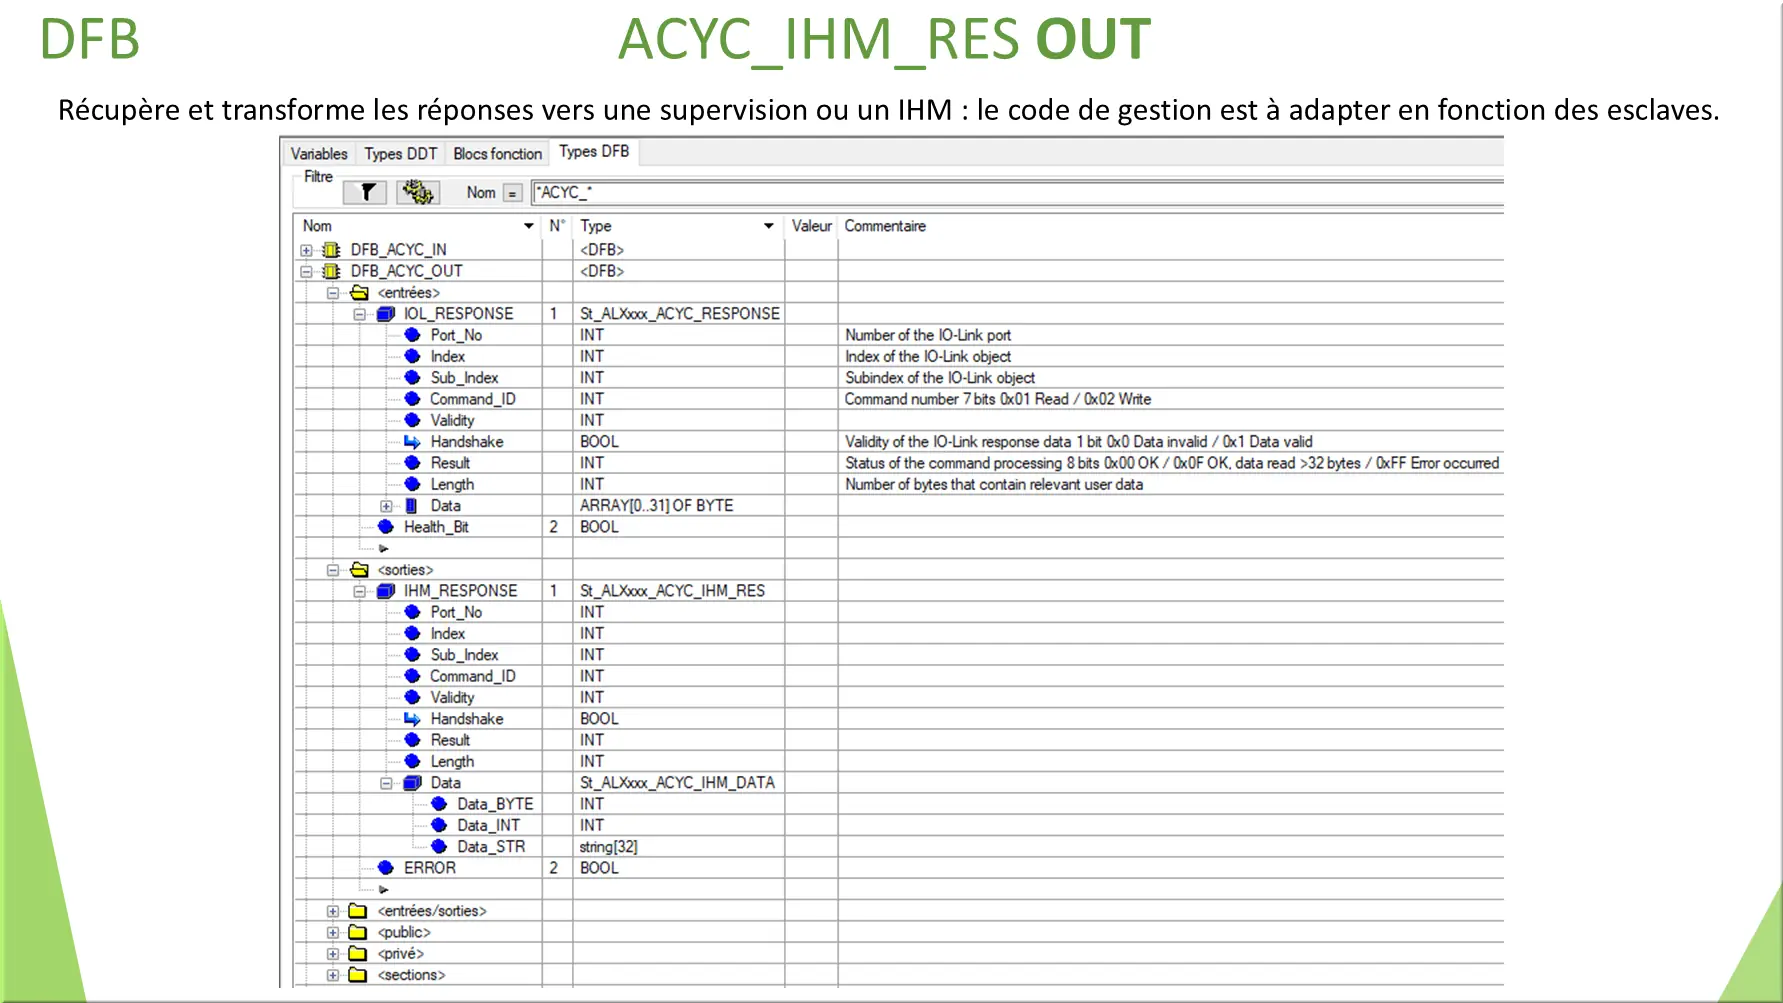
Task: Click the entrées folder icon
Action: tap(359, 293)
